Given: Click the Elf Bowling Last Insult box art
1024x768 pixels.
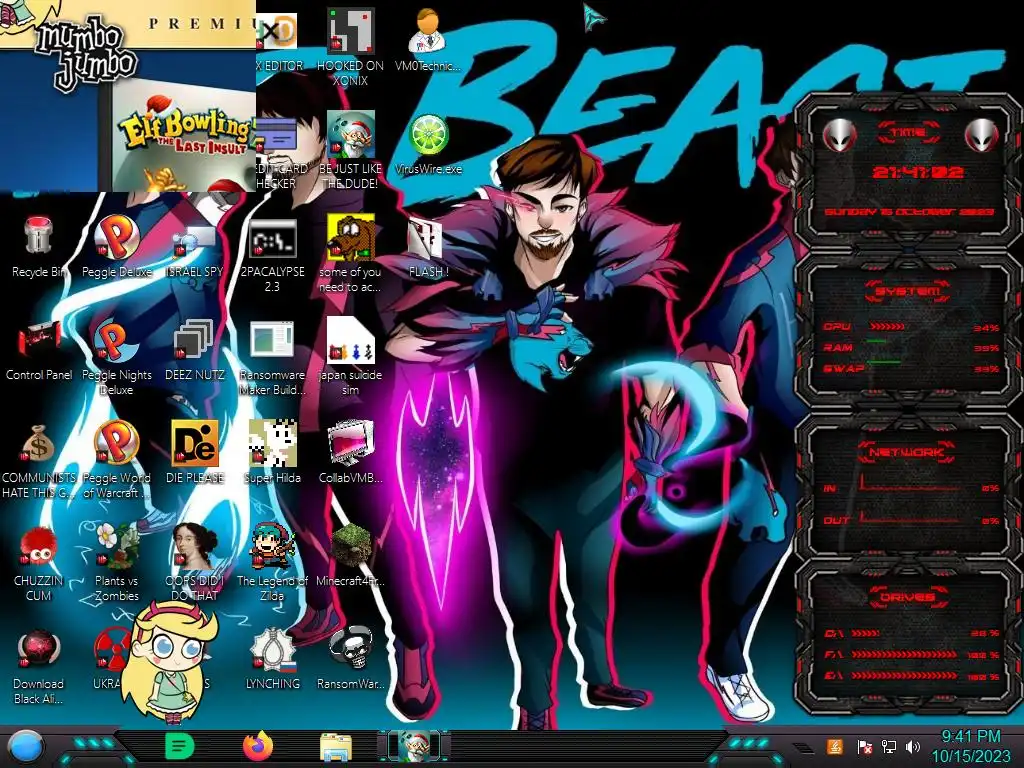Looking at the screenshot, I should (x=186, y=136).
